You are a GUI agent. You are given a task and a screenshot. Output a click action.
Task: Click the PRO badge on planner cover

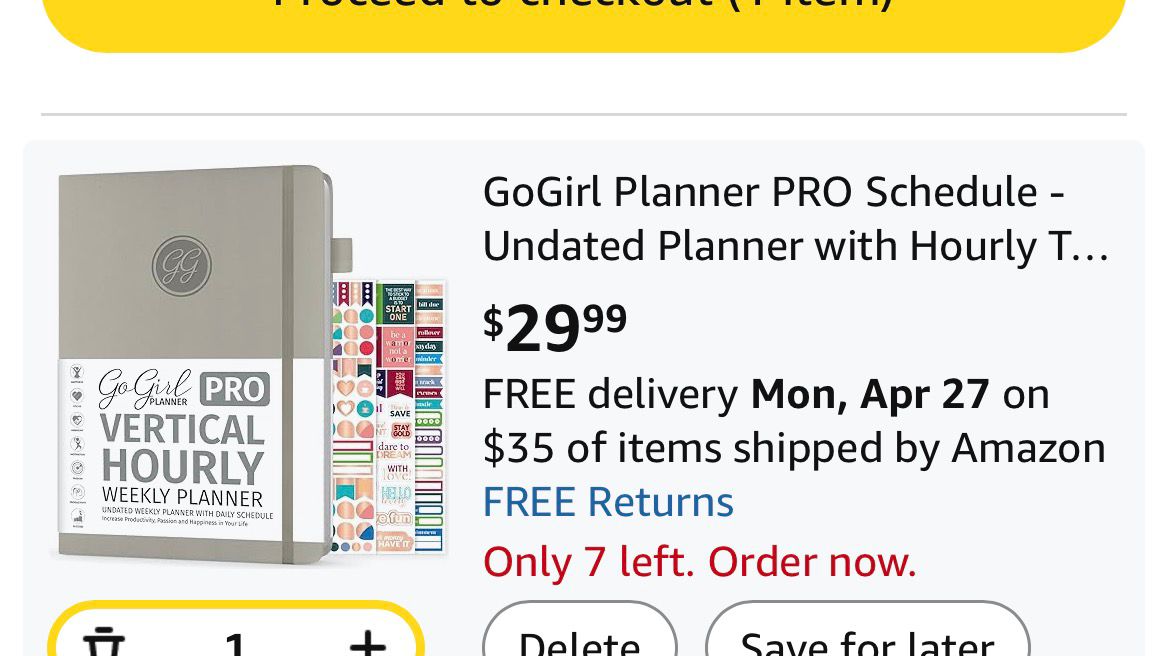235,388
